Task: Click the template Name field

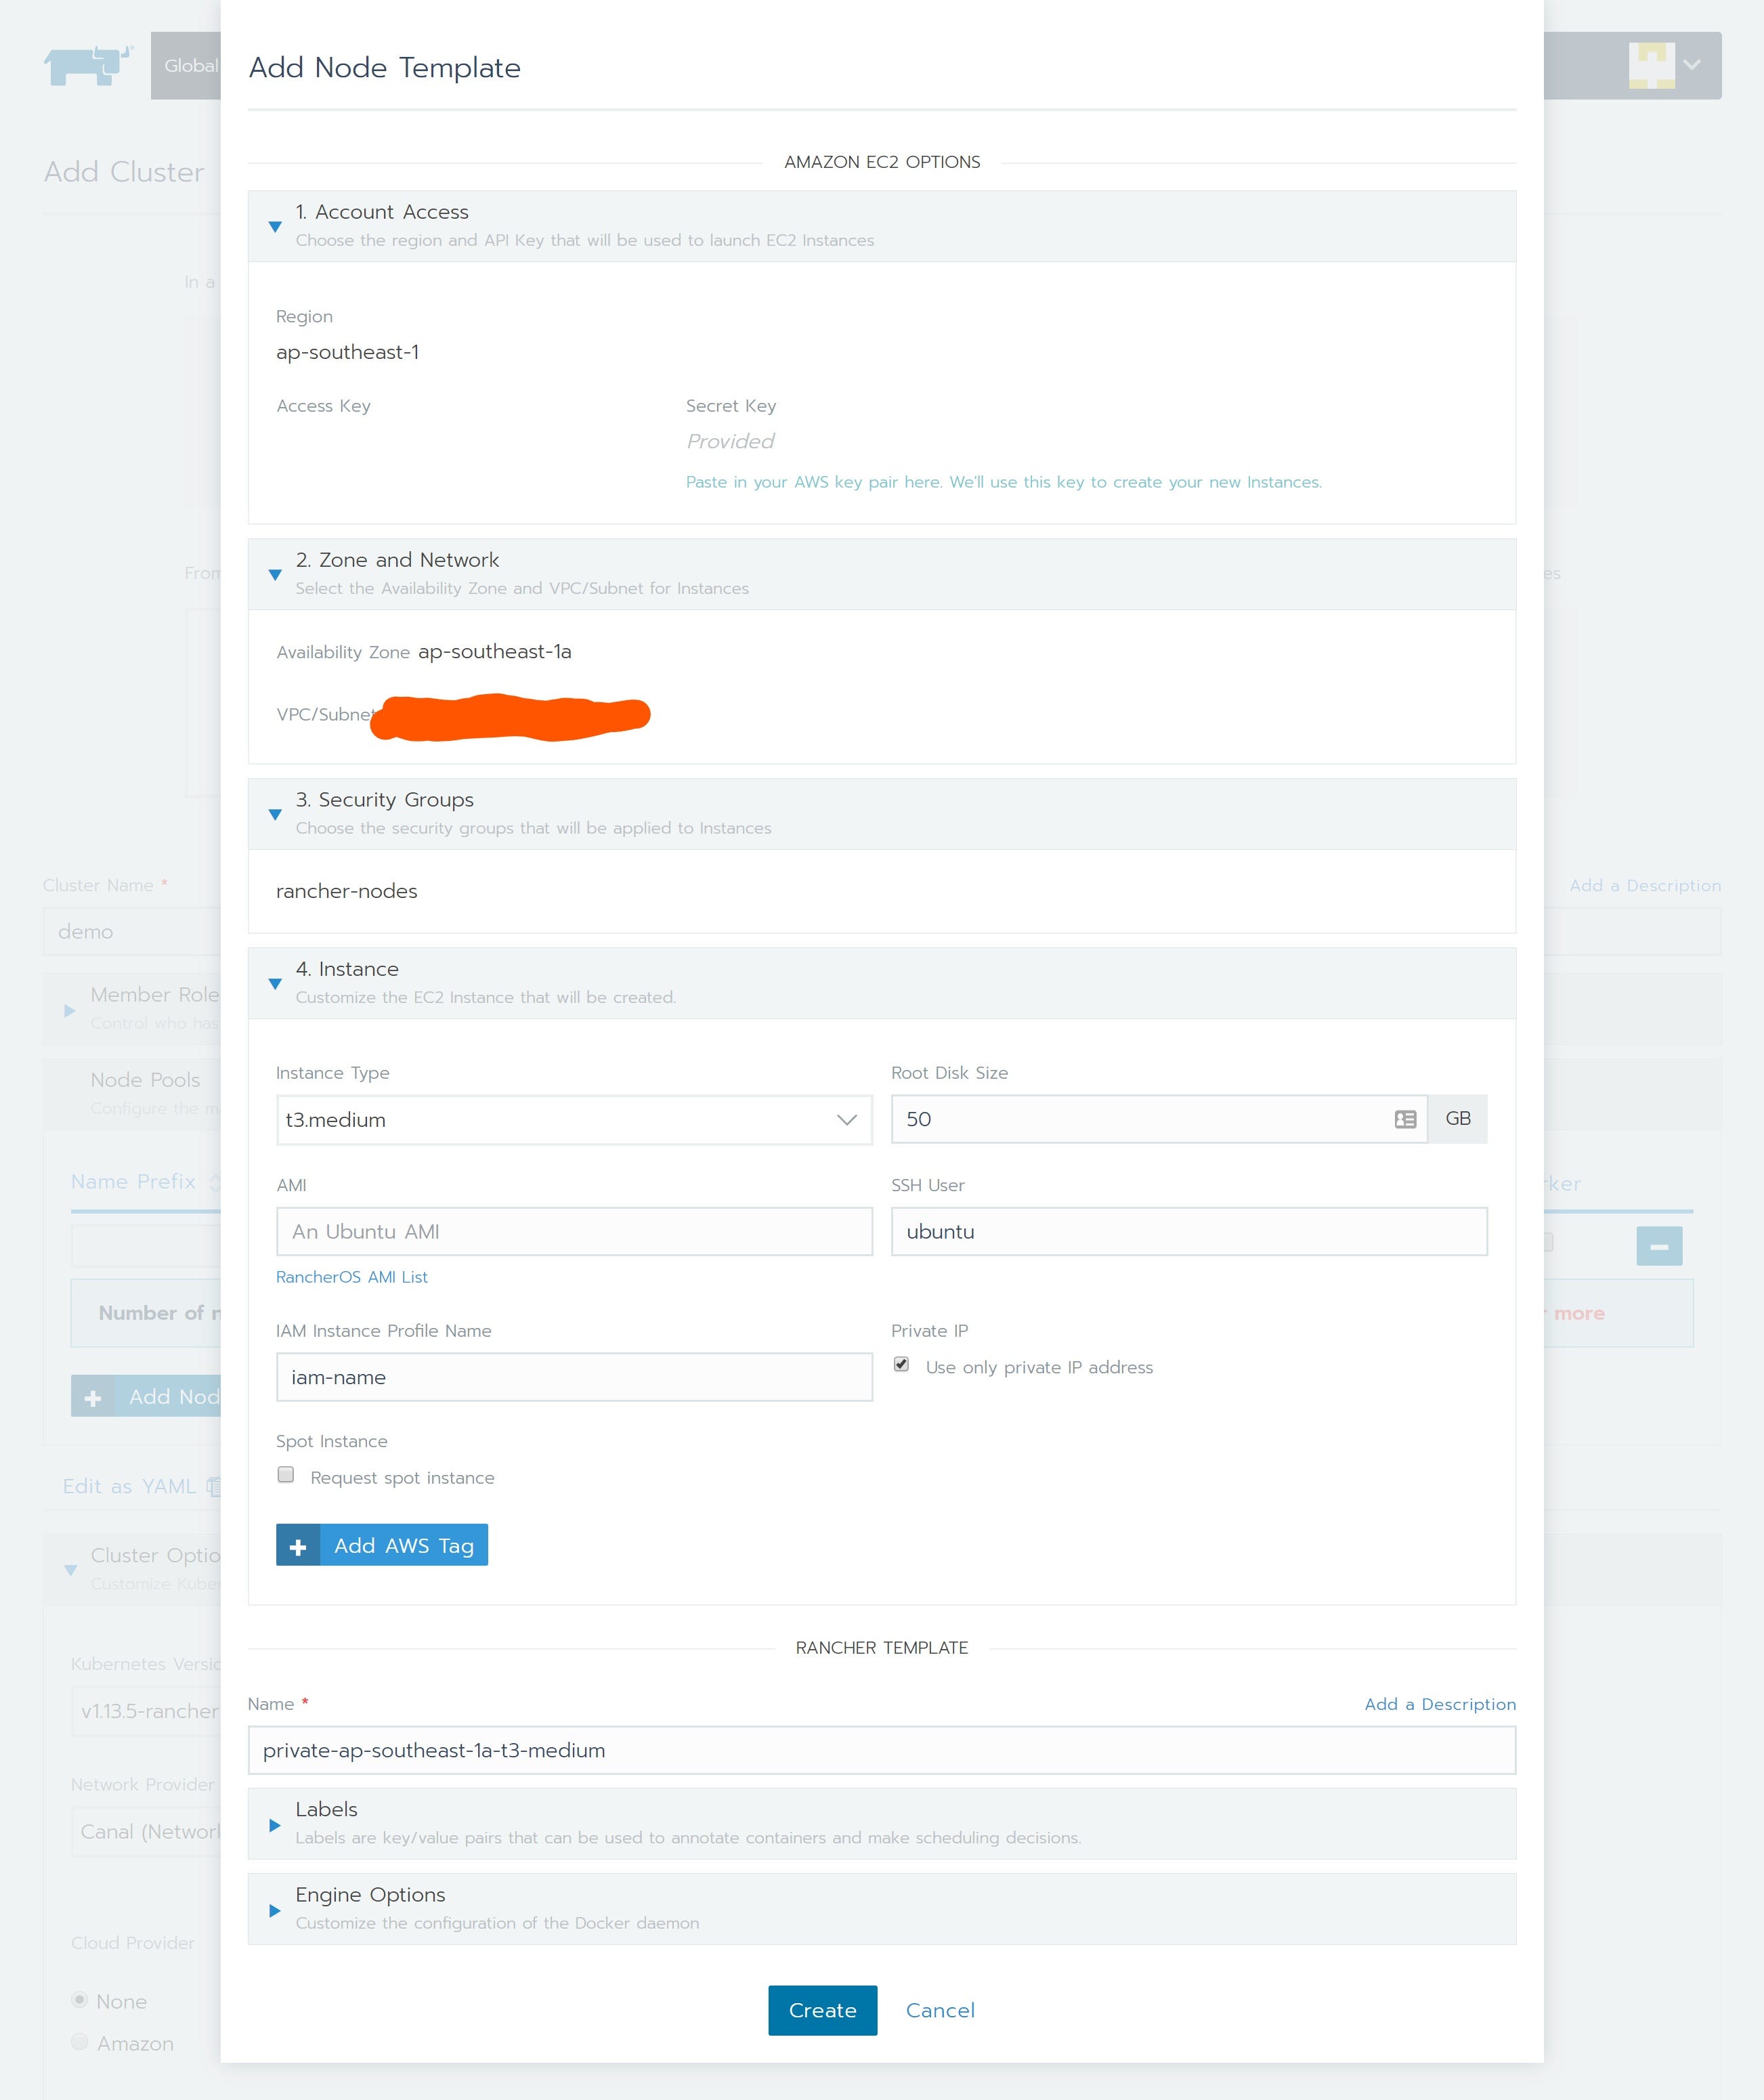Action: point(882,1750)
